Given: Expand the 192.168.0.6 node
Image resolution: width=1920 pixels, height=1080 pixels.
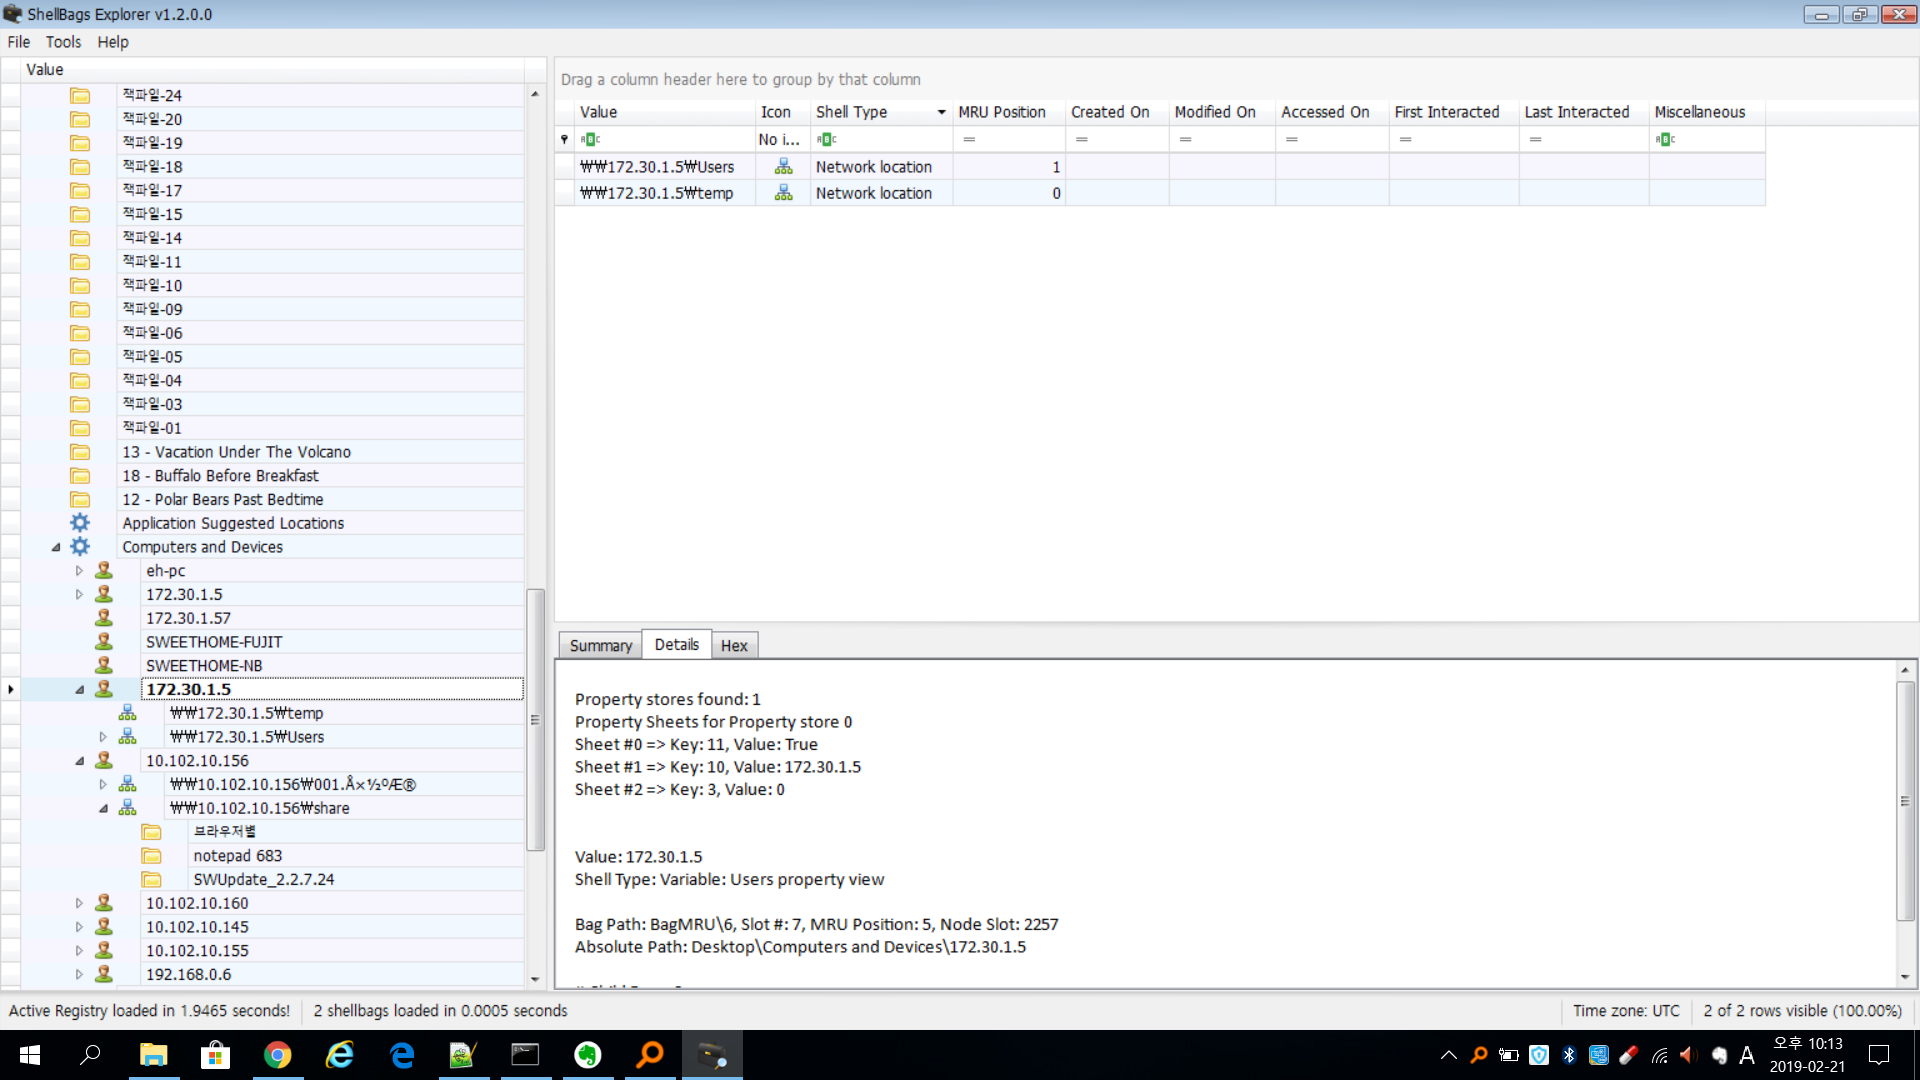Looking at the screenshot, I should (x=79, y=974).
